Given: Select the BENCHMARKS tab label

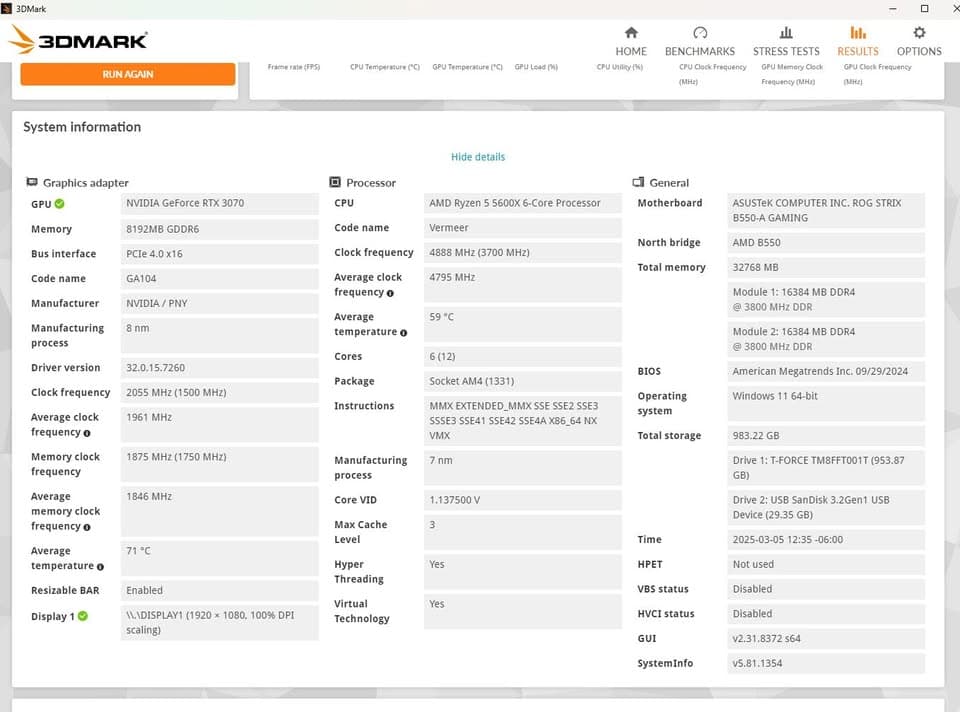Looking at the screenshot, I should 700,51.
